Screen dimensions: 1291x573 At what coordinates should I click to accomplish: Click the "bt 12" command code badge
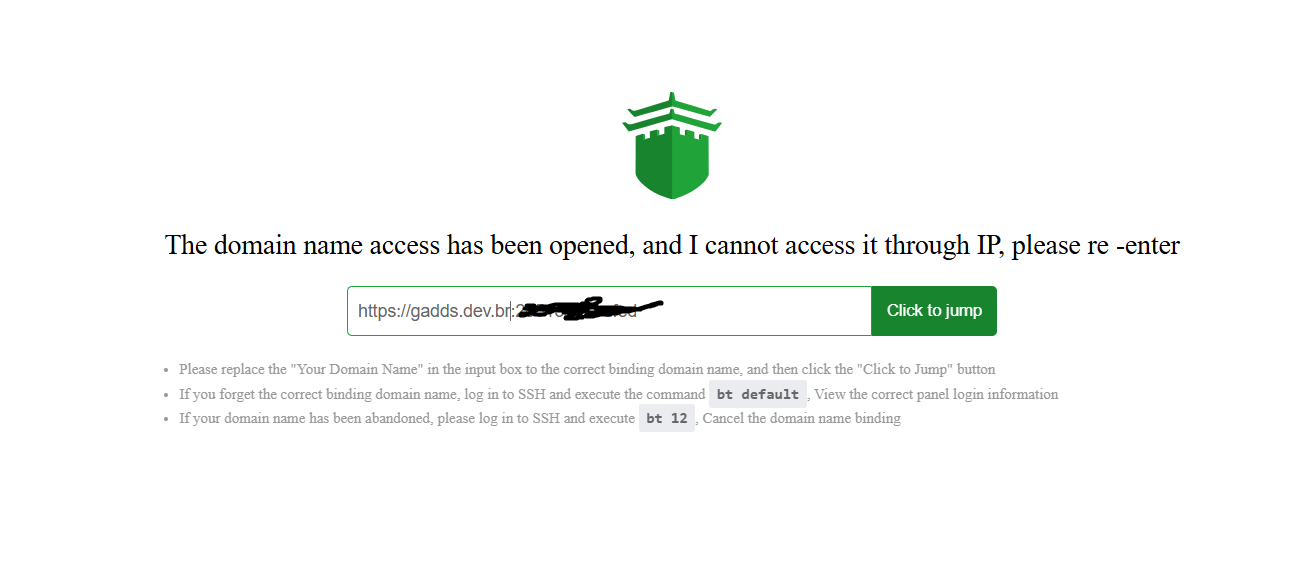click(667, 419)
